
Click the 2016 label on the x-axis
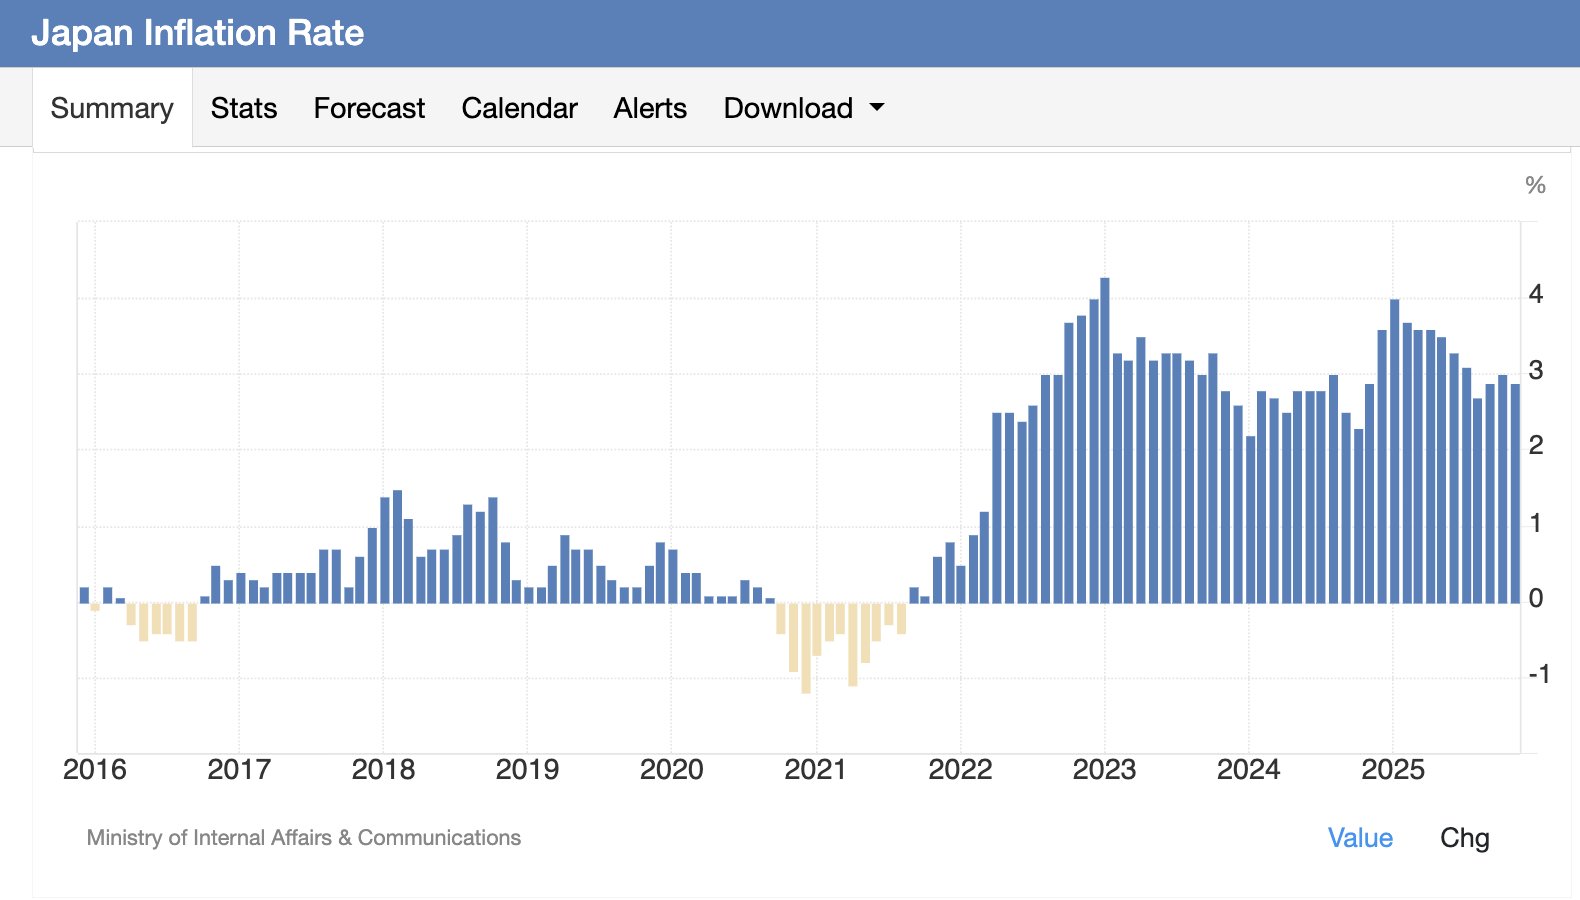tap(95, 770)
